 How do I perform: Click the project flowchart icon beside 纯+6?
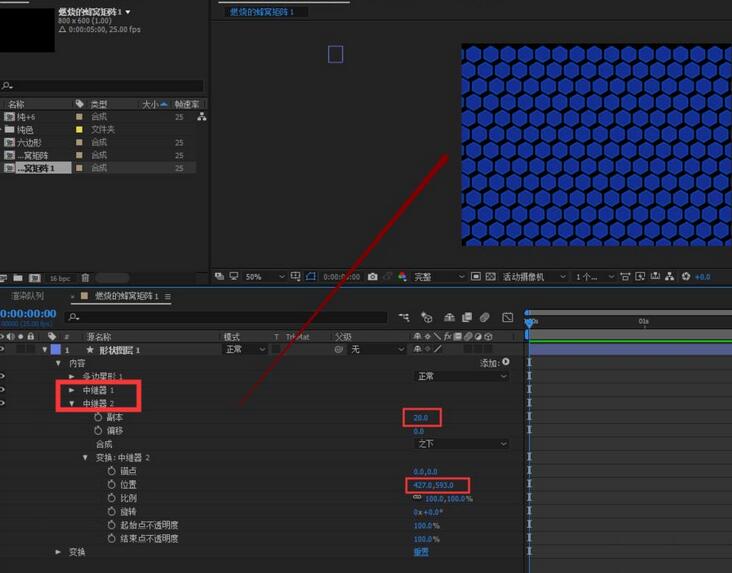(x=202, y=117)
